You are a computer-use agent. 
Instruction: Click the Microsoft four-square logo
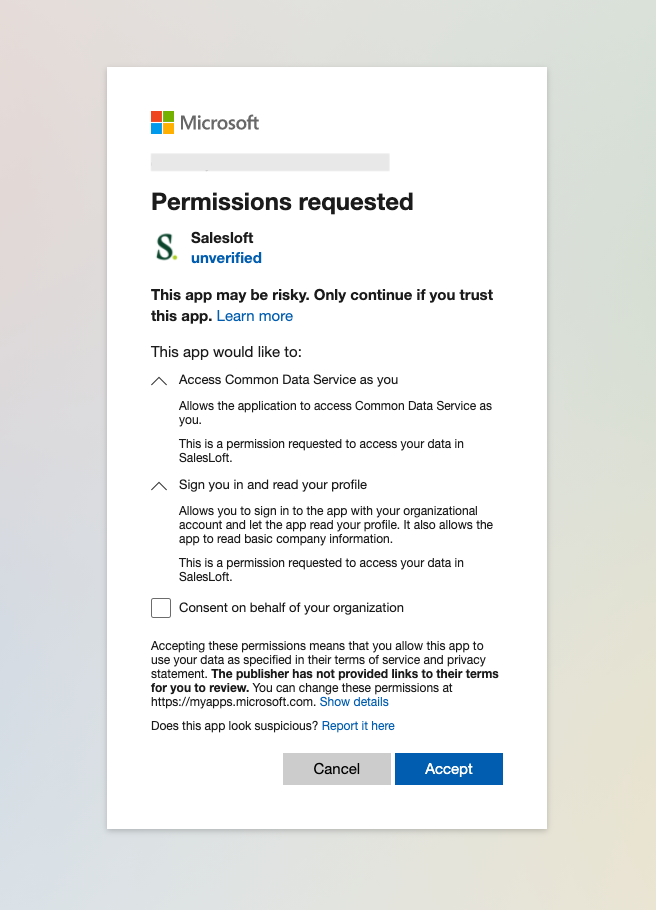[x=162, y=122]
